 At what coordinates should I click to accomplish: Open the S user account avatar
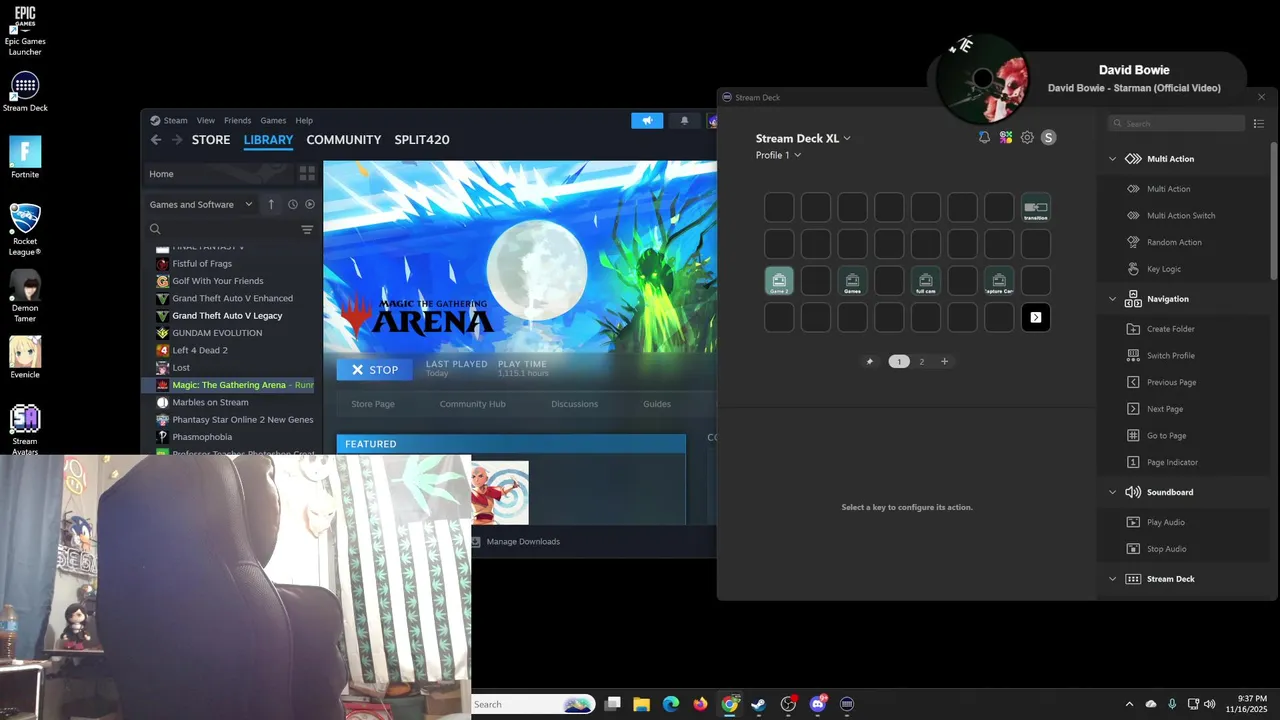click(1048, 138)
